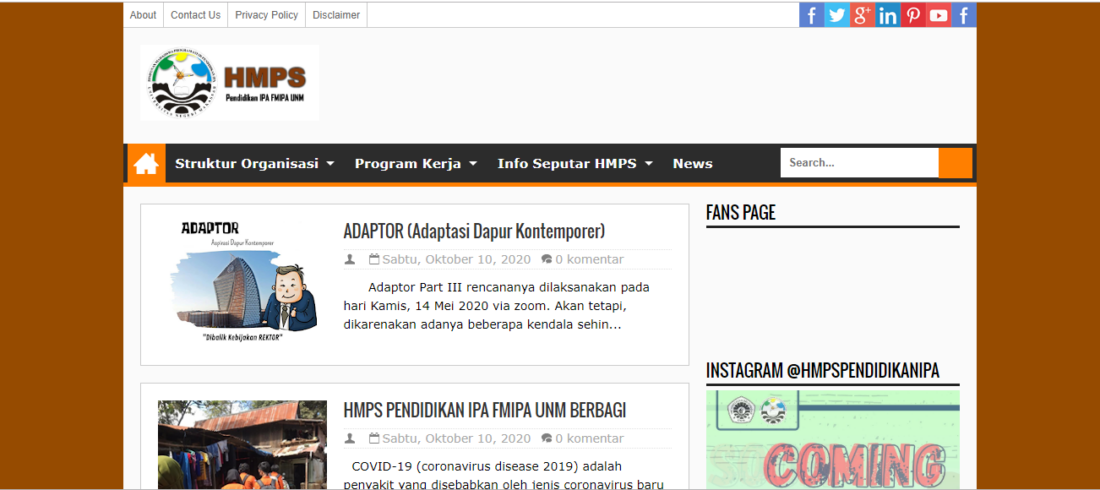This screenshot has width=1100, height=490.
Task: Open HMPS PENDIDIKAN IPA FMIPA UNM BERBAGI post
Action: (x=484, y=411)
